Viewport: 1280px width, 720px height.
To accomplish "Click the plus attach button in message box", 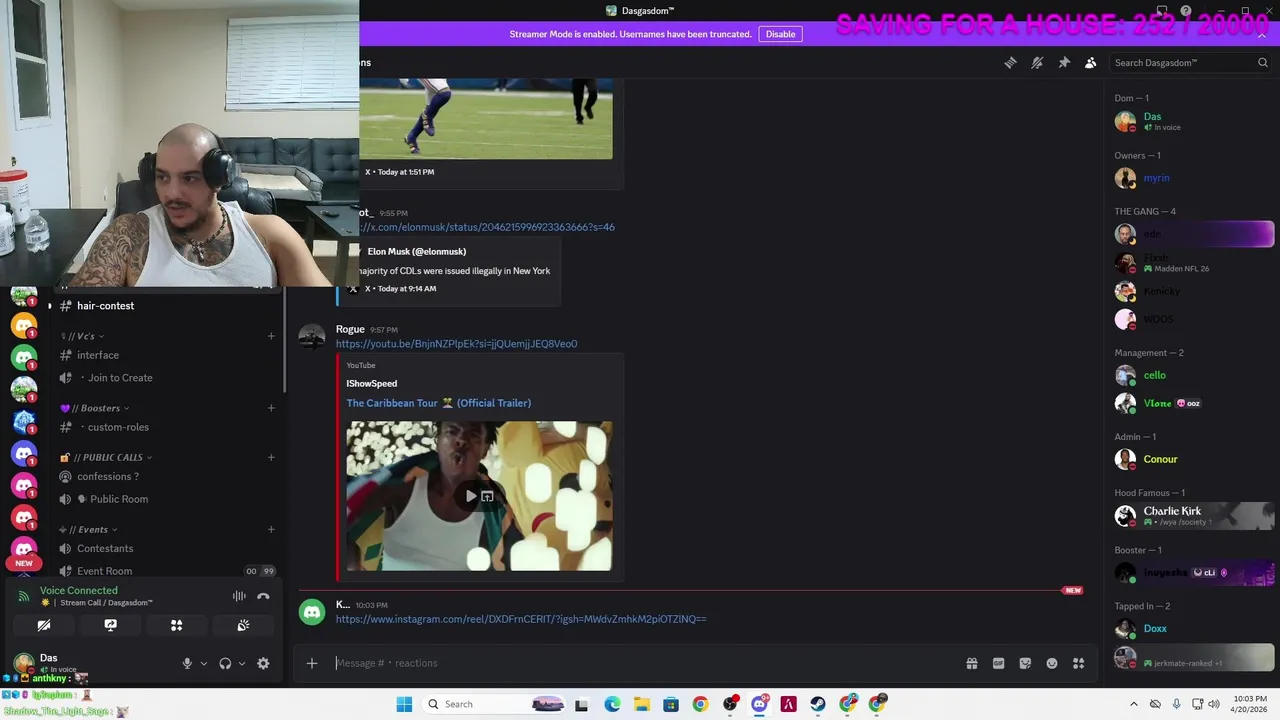I will coord(312,663).
